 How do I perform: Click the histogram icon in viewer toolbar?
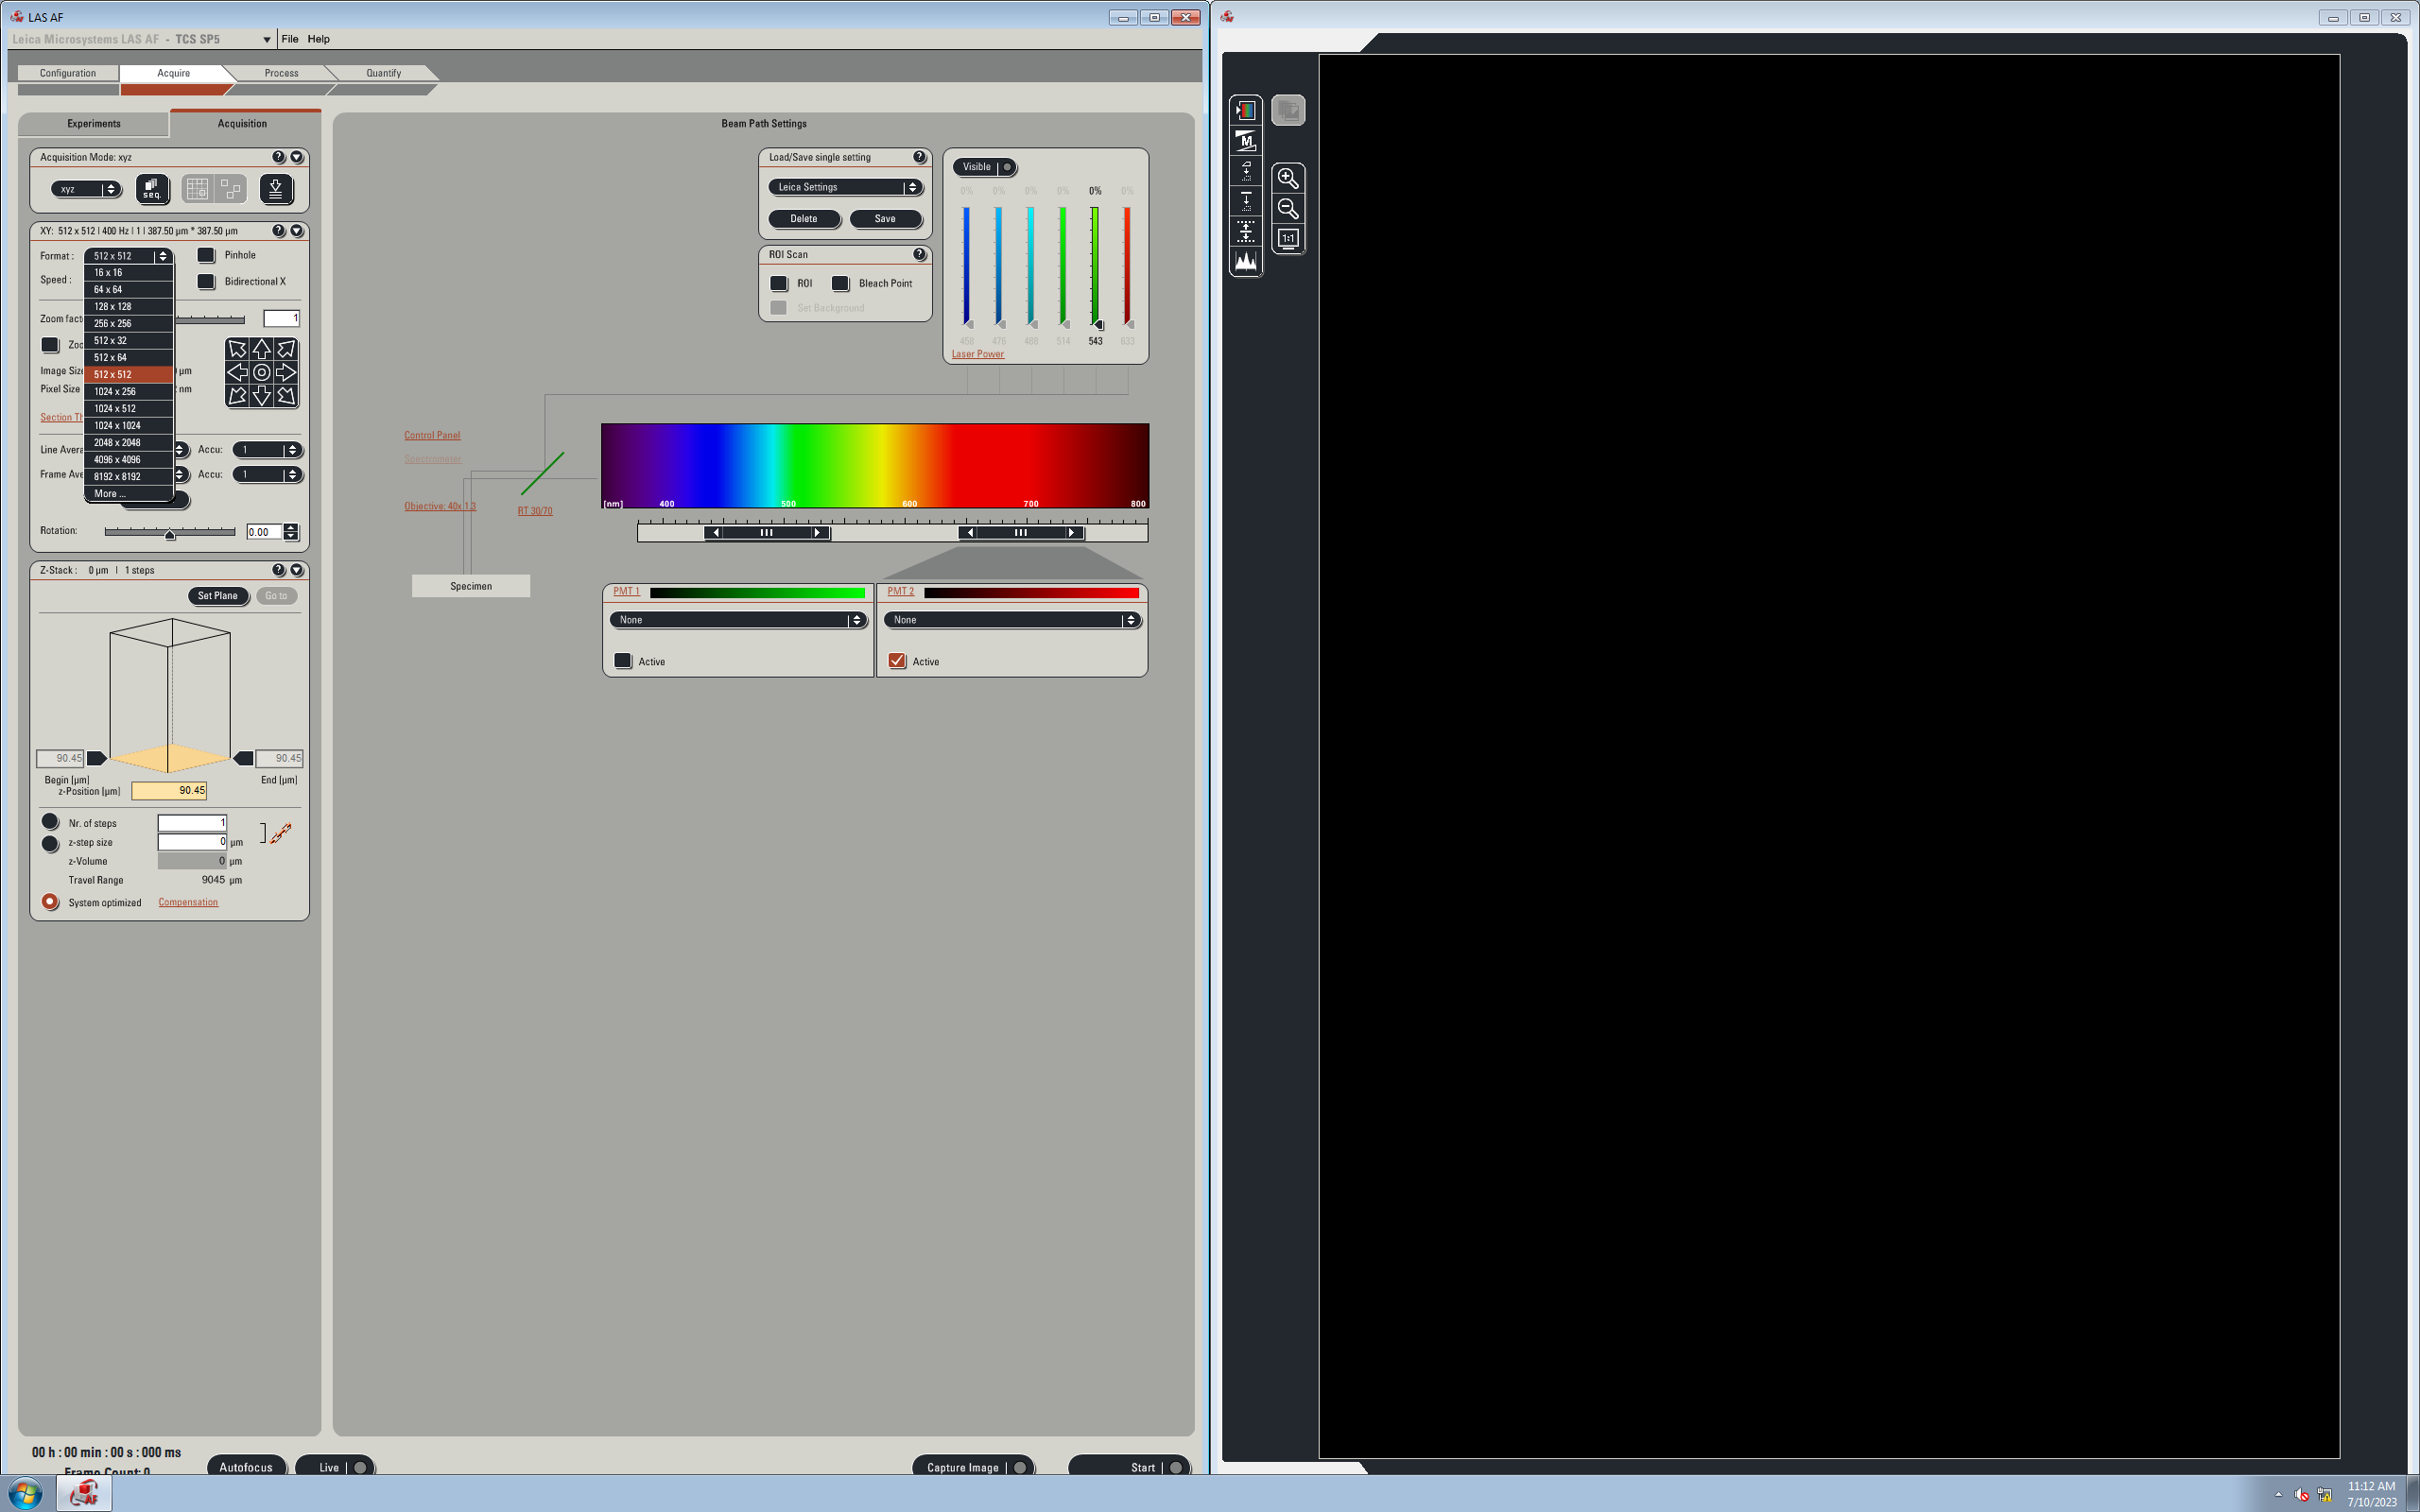click(x=1246, y=262)
